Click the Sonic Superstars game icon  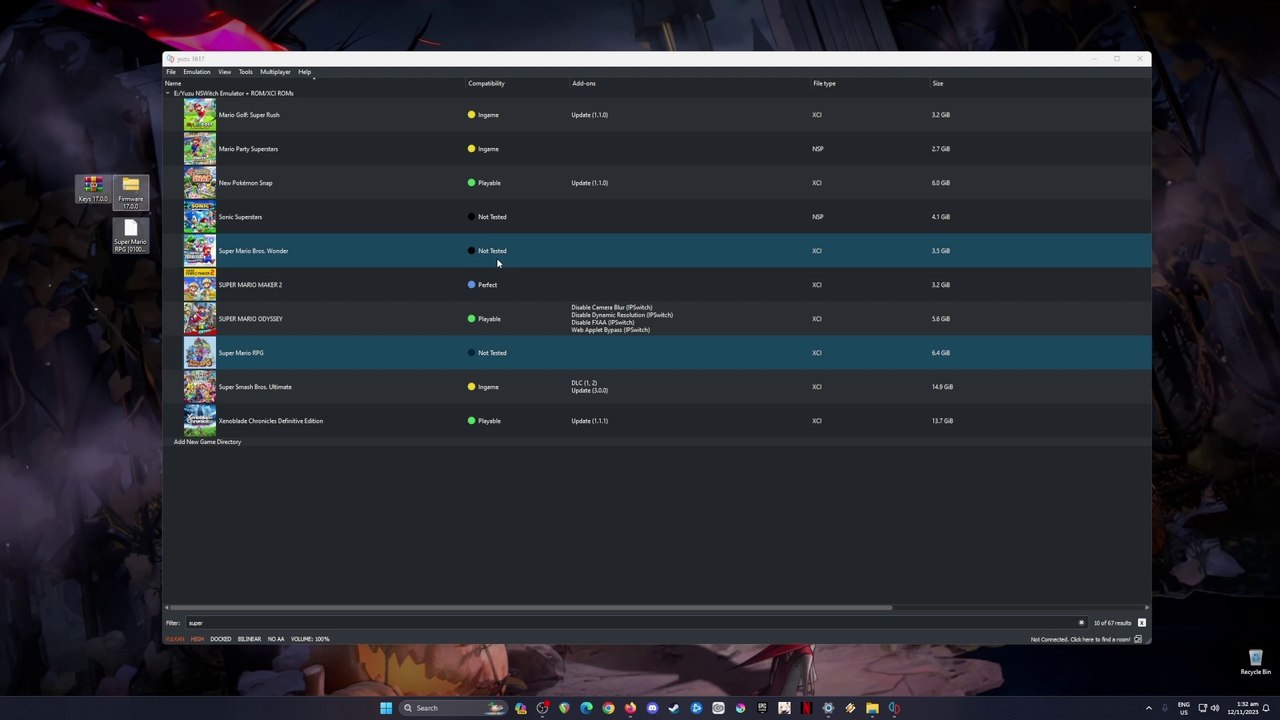pos(199,217)
